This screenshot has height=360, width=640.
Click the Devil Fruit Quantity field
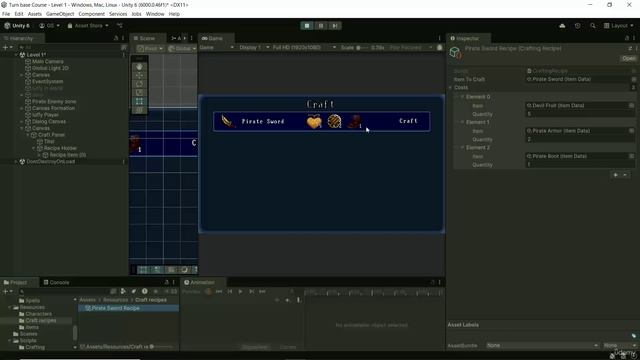pos(580,114)
